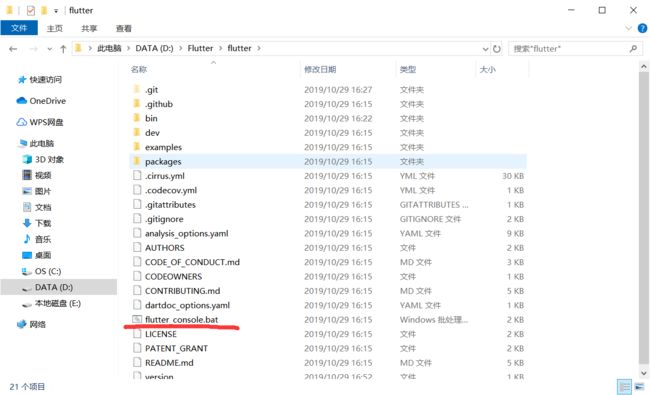Viewport: 650px width, 395px height.
Task: Open 3D 对象 in the navigation pane
Action: point(49,160)
